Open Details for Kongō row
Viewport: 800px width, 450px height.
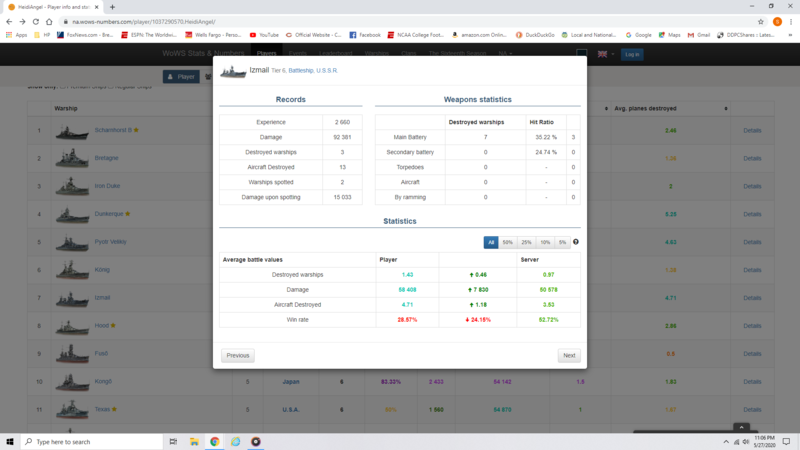click(x=752, y=382)
